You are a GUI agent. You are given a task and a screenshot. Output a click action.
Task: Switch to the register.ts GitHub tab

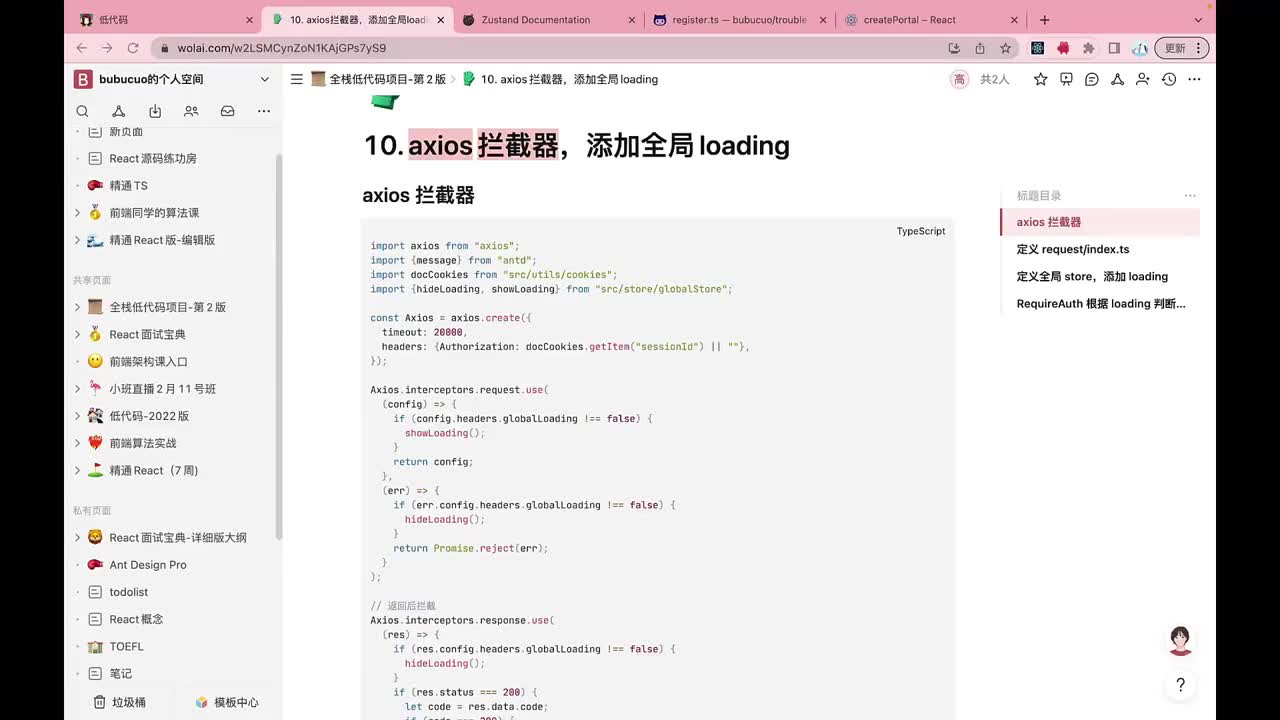[740, 20]
